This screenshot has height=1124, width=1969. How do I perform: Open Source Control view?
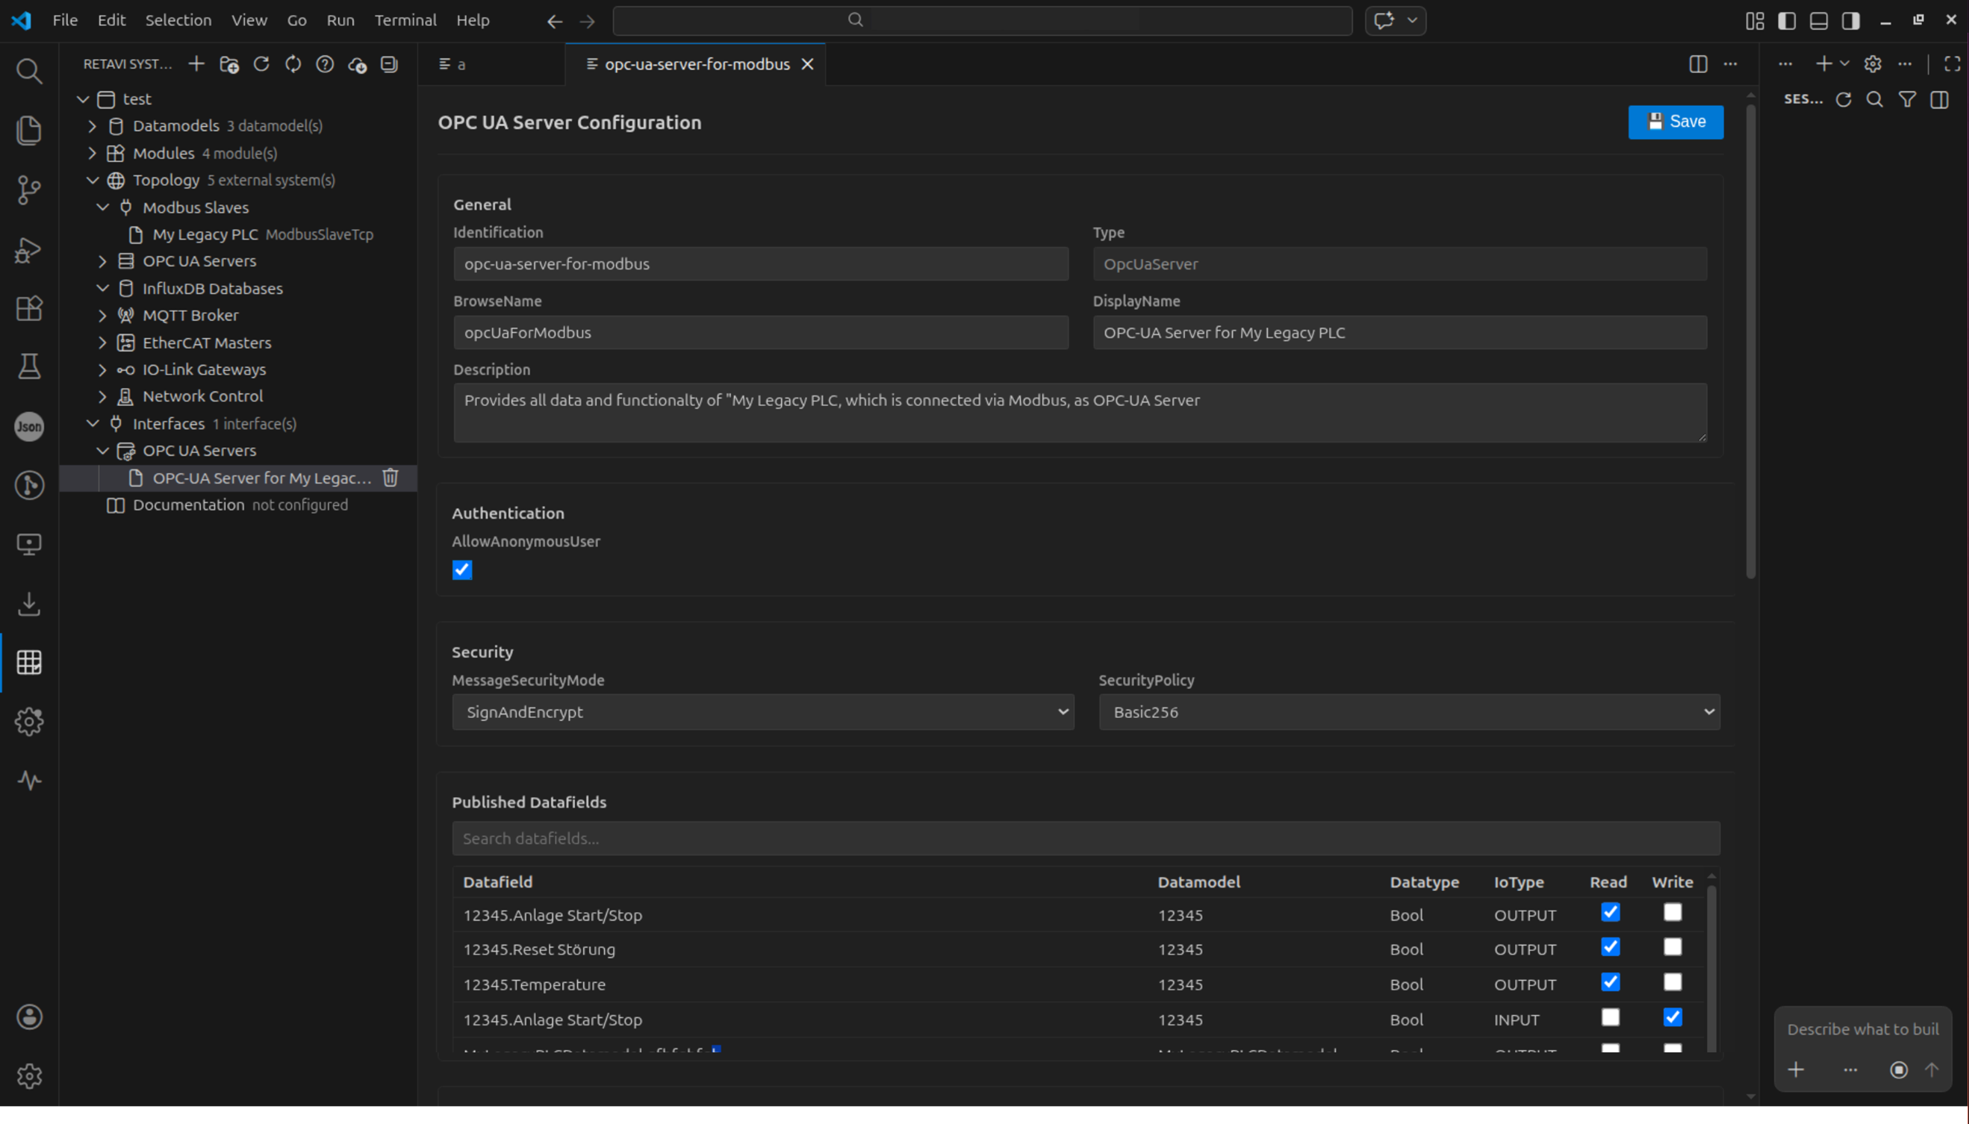(29, 190)
